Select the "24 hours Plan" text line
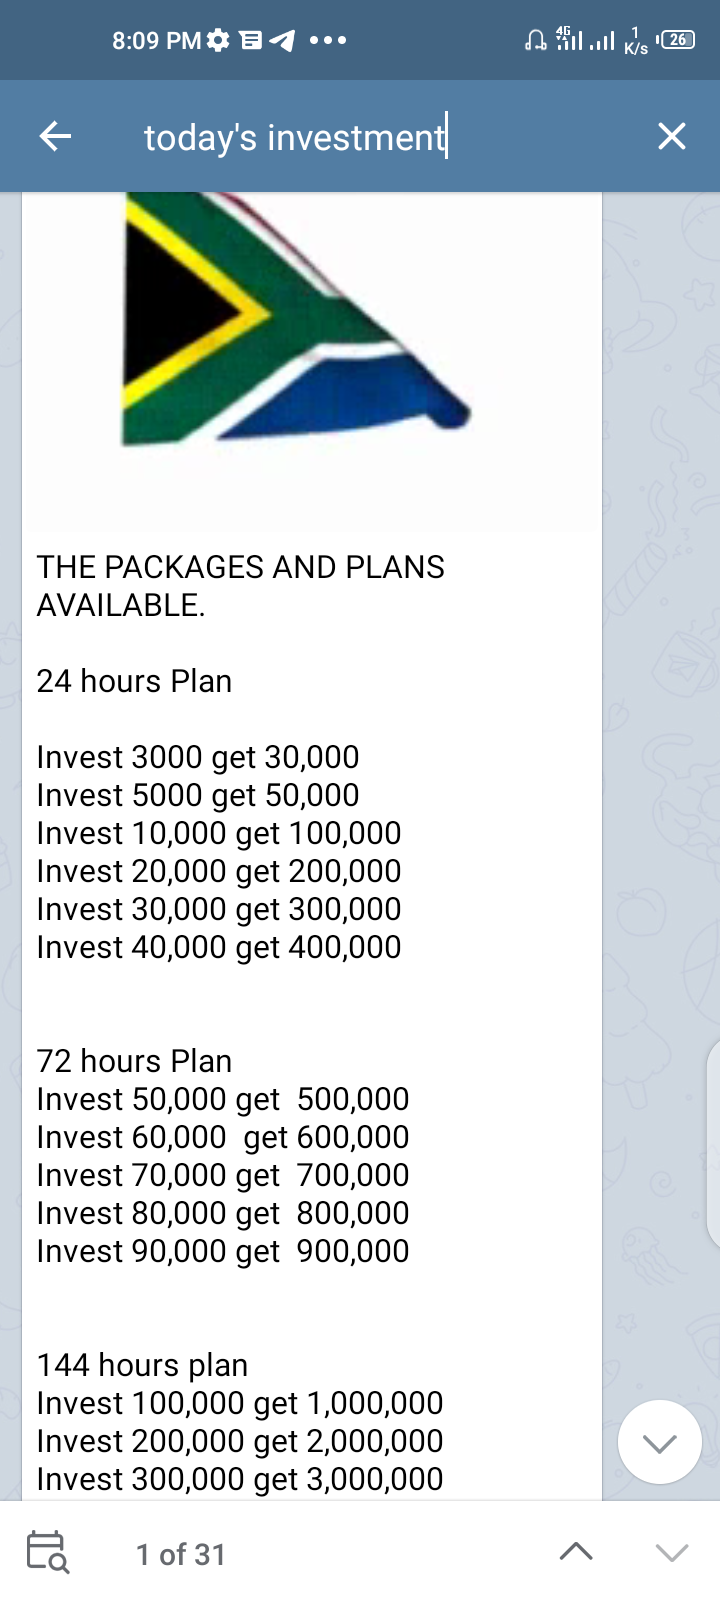Screen dimensions: 720x1600 134,681
